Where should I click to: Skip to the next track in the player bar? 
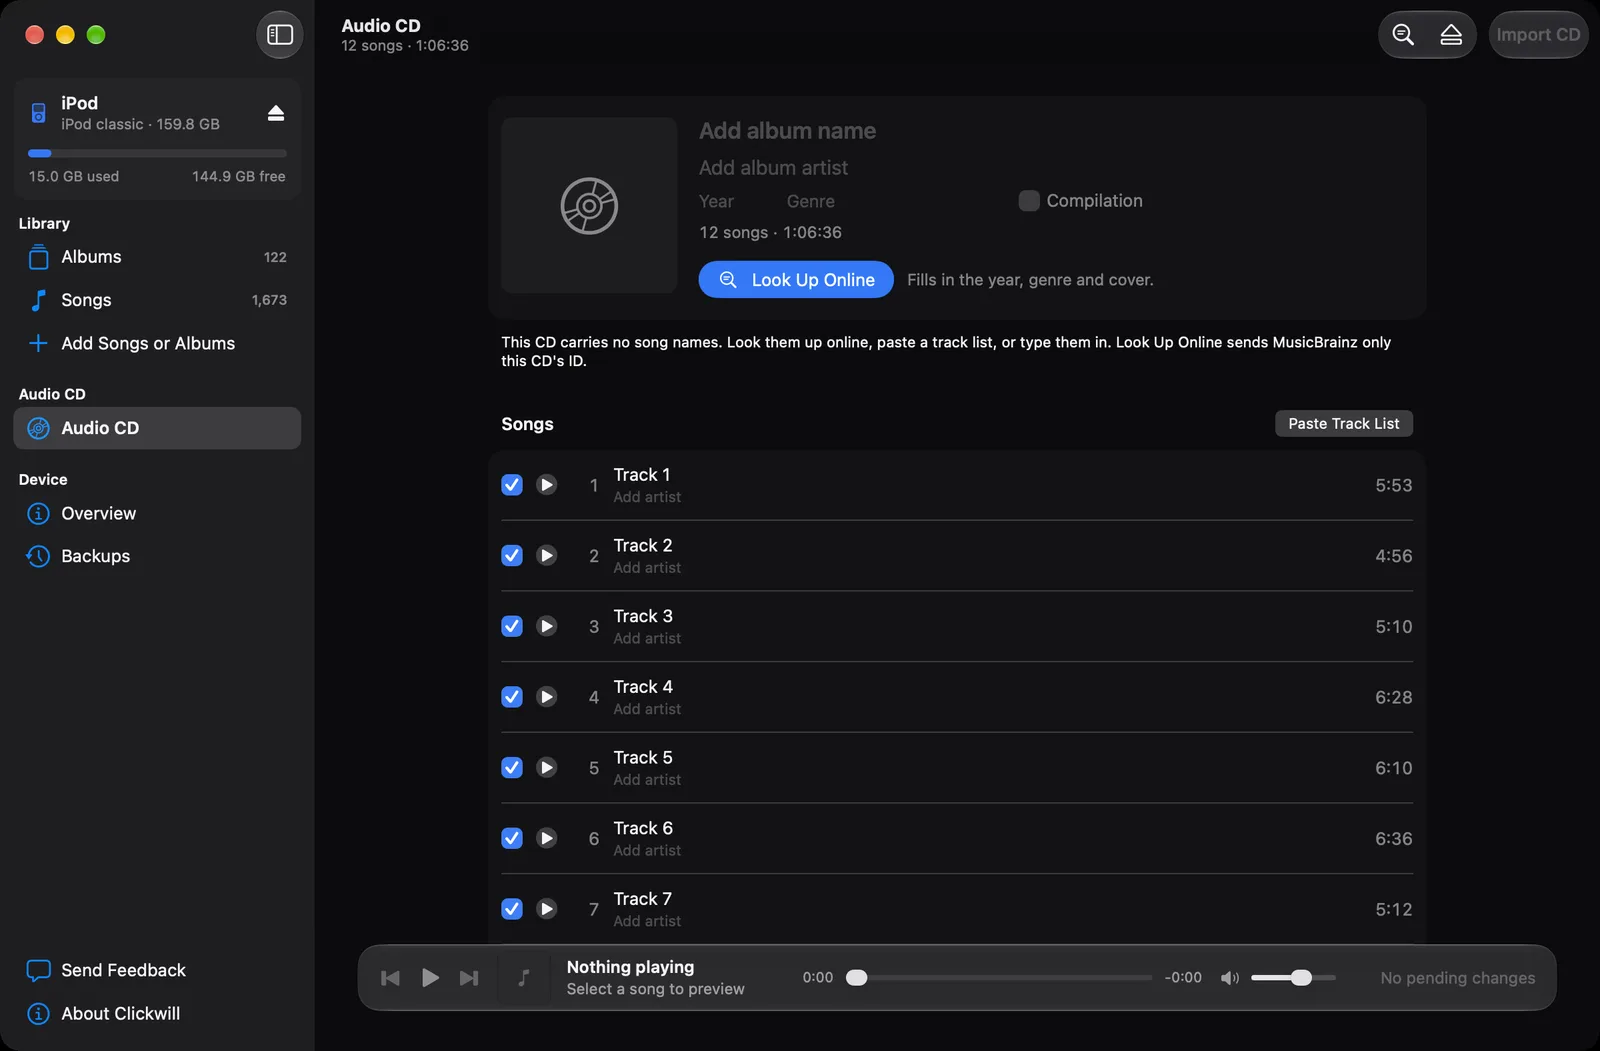(469, 978)
